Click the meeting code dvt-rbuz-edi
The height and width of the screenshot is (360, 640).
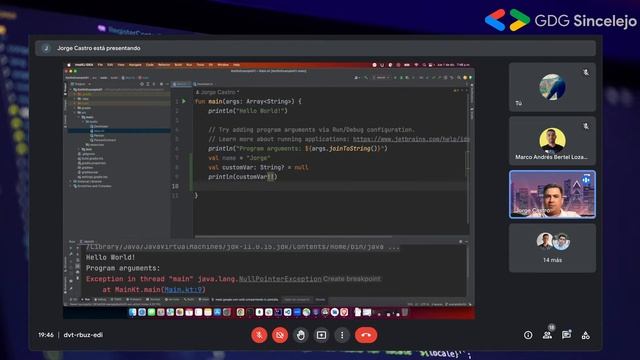(x=83, y=335)
